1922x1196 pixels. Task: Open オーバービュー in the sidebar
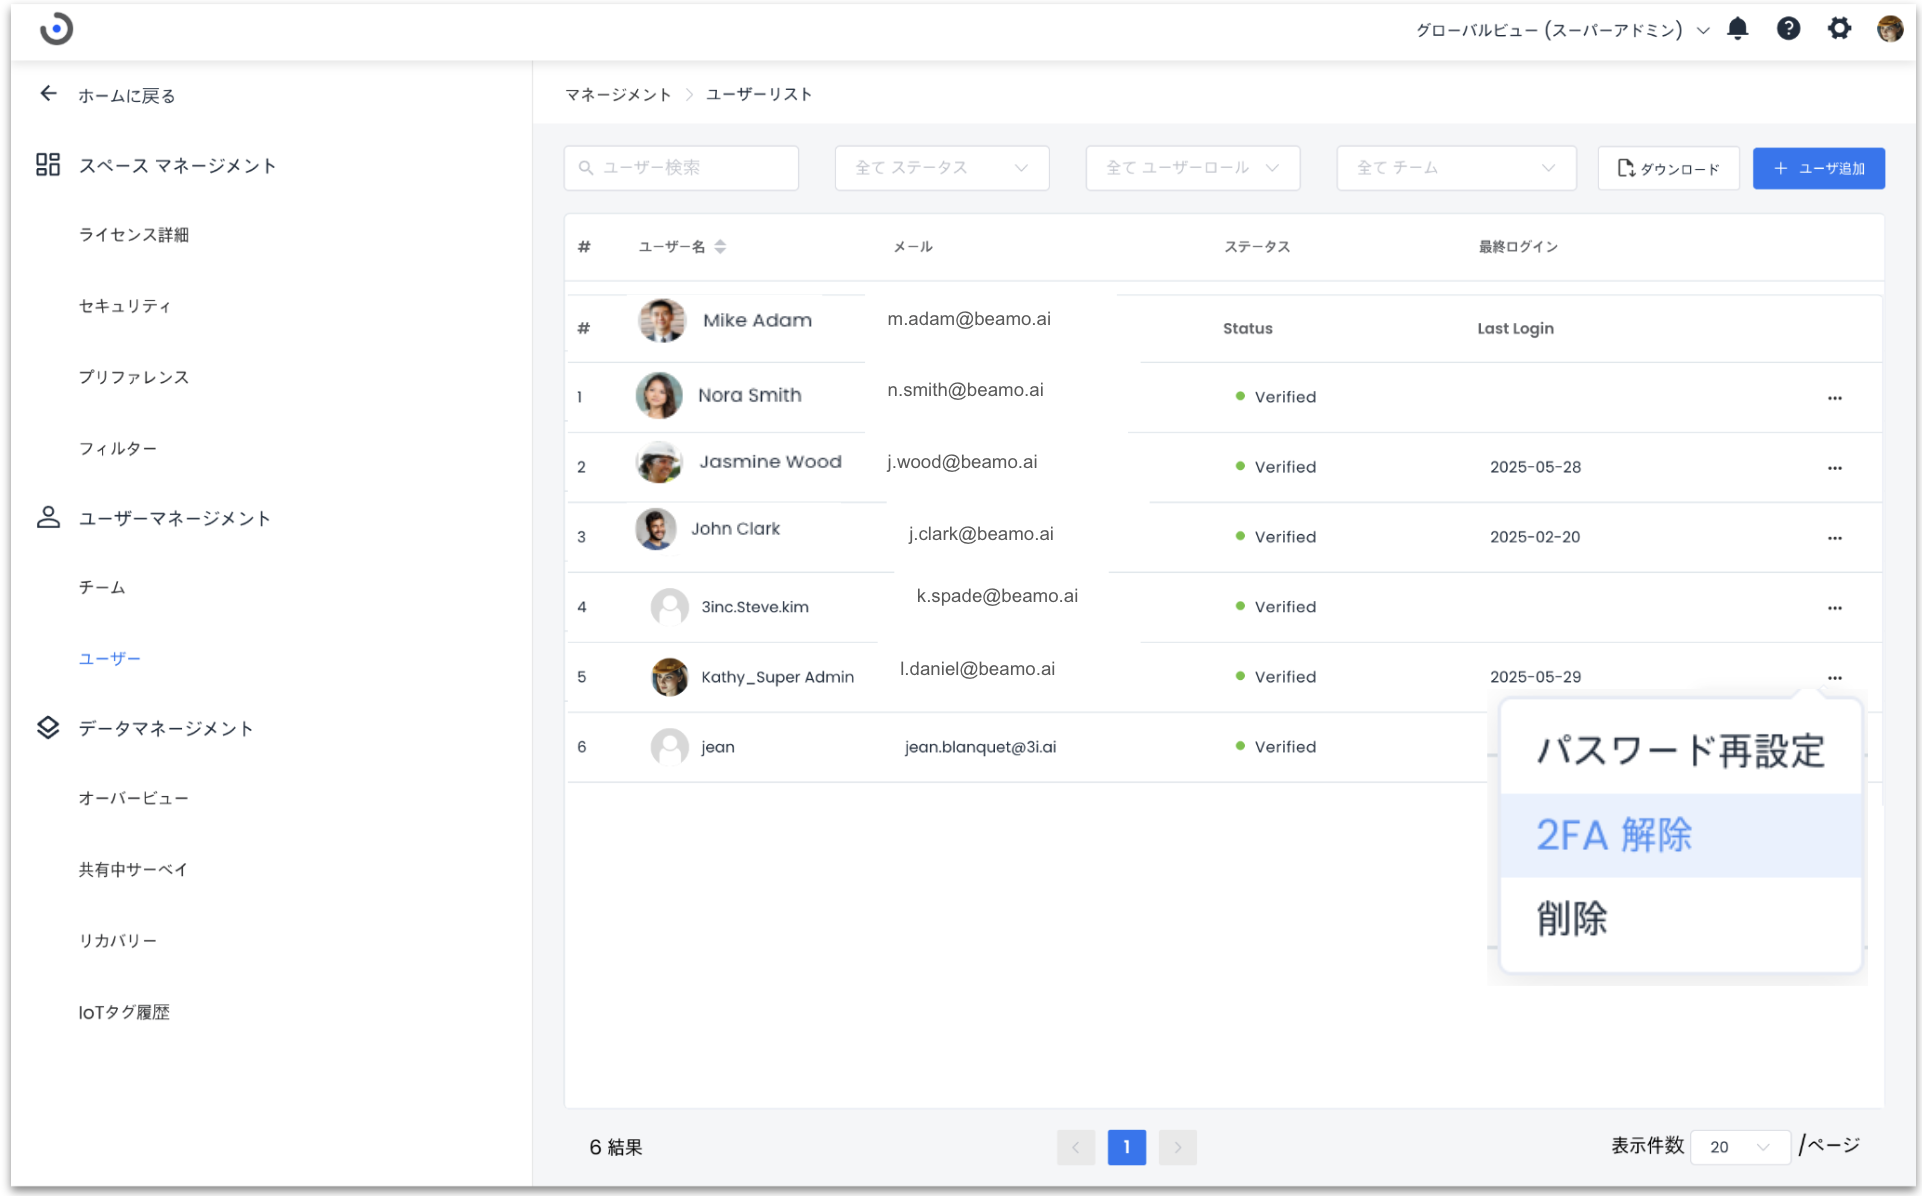(x=134, y=798)
